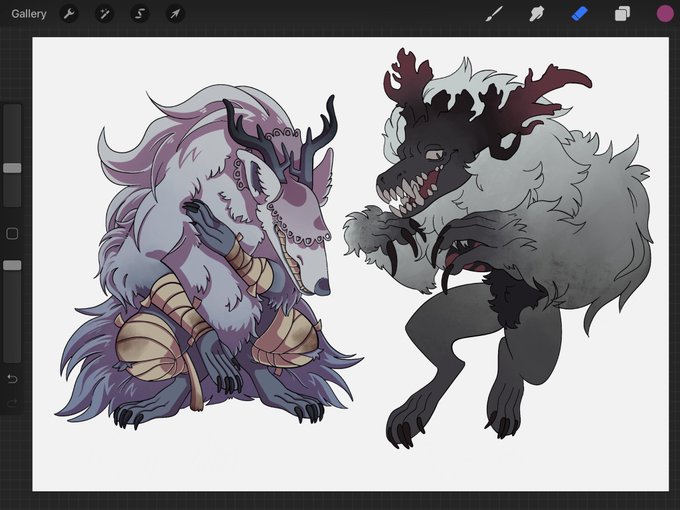
Task: Select the Smudge tool
Action: [536, 14]
